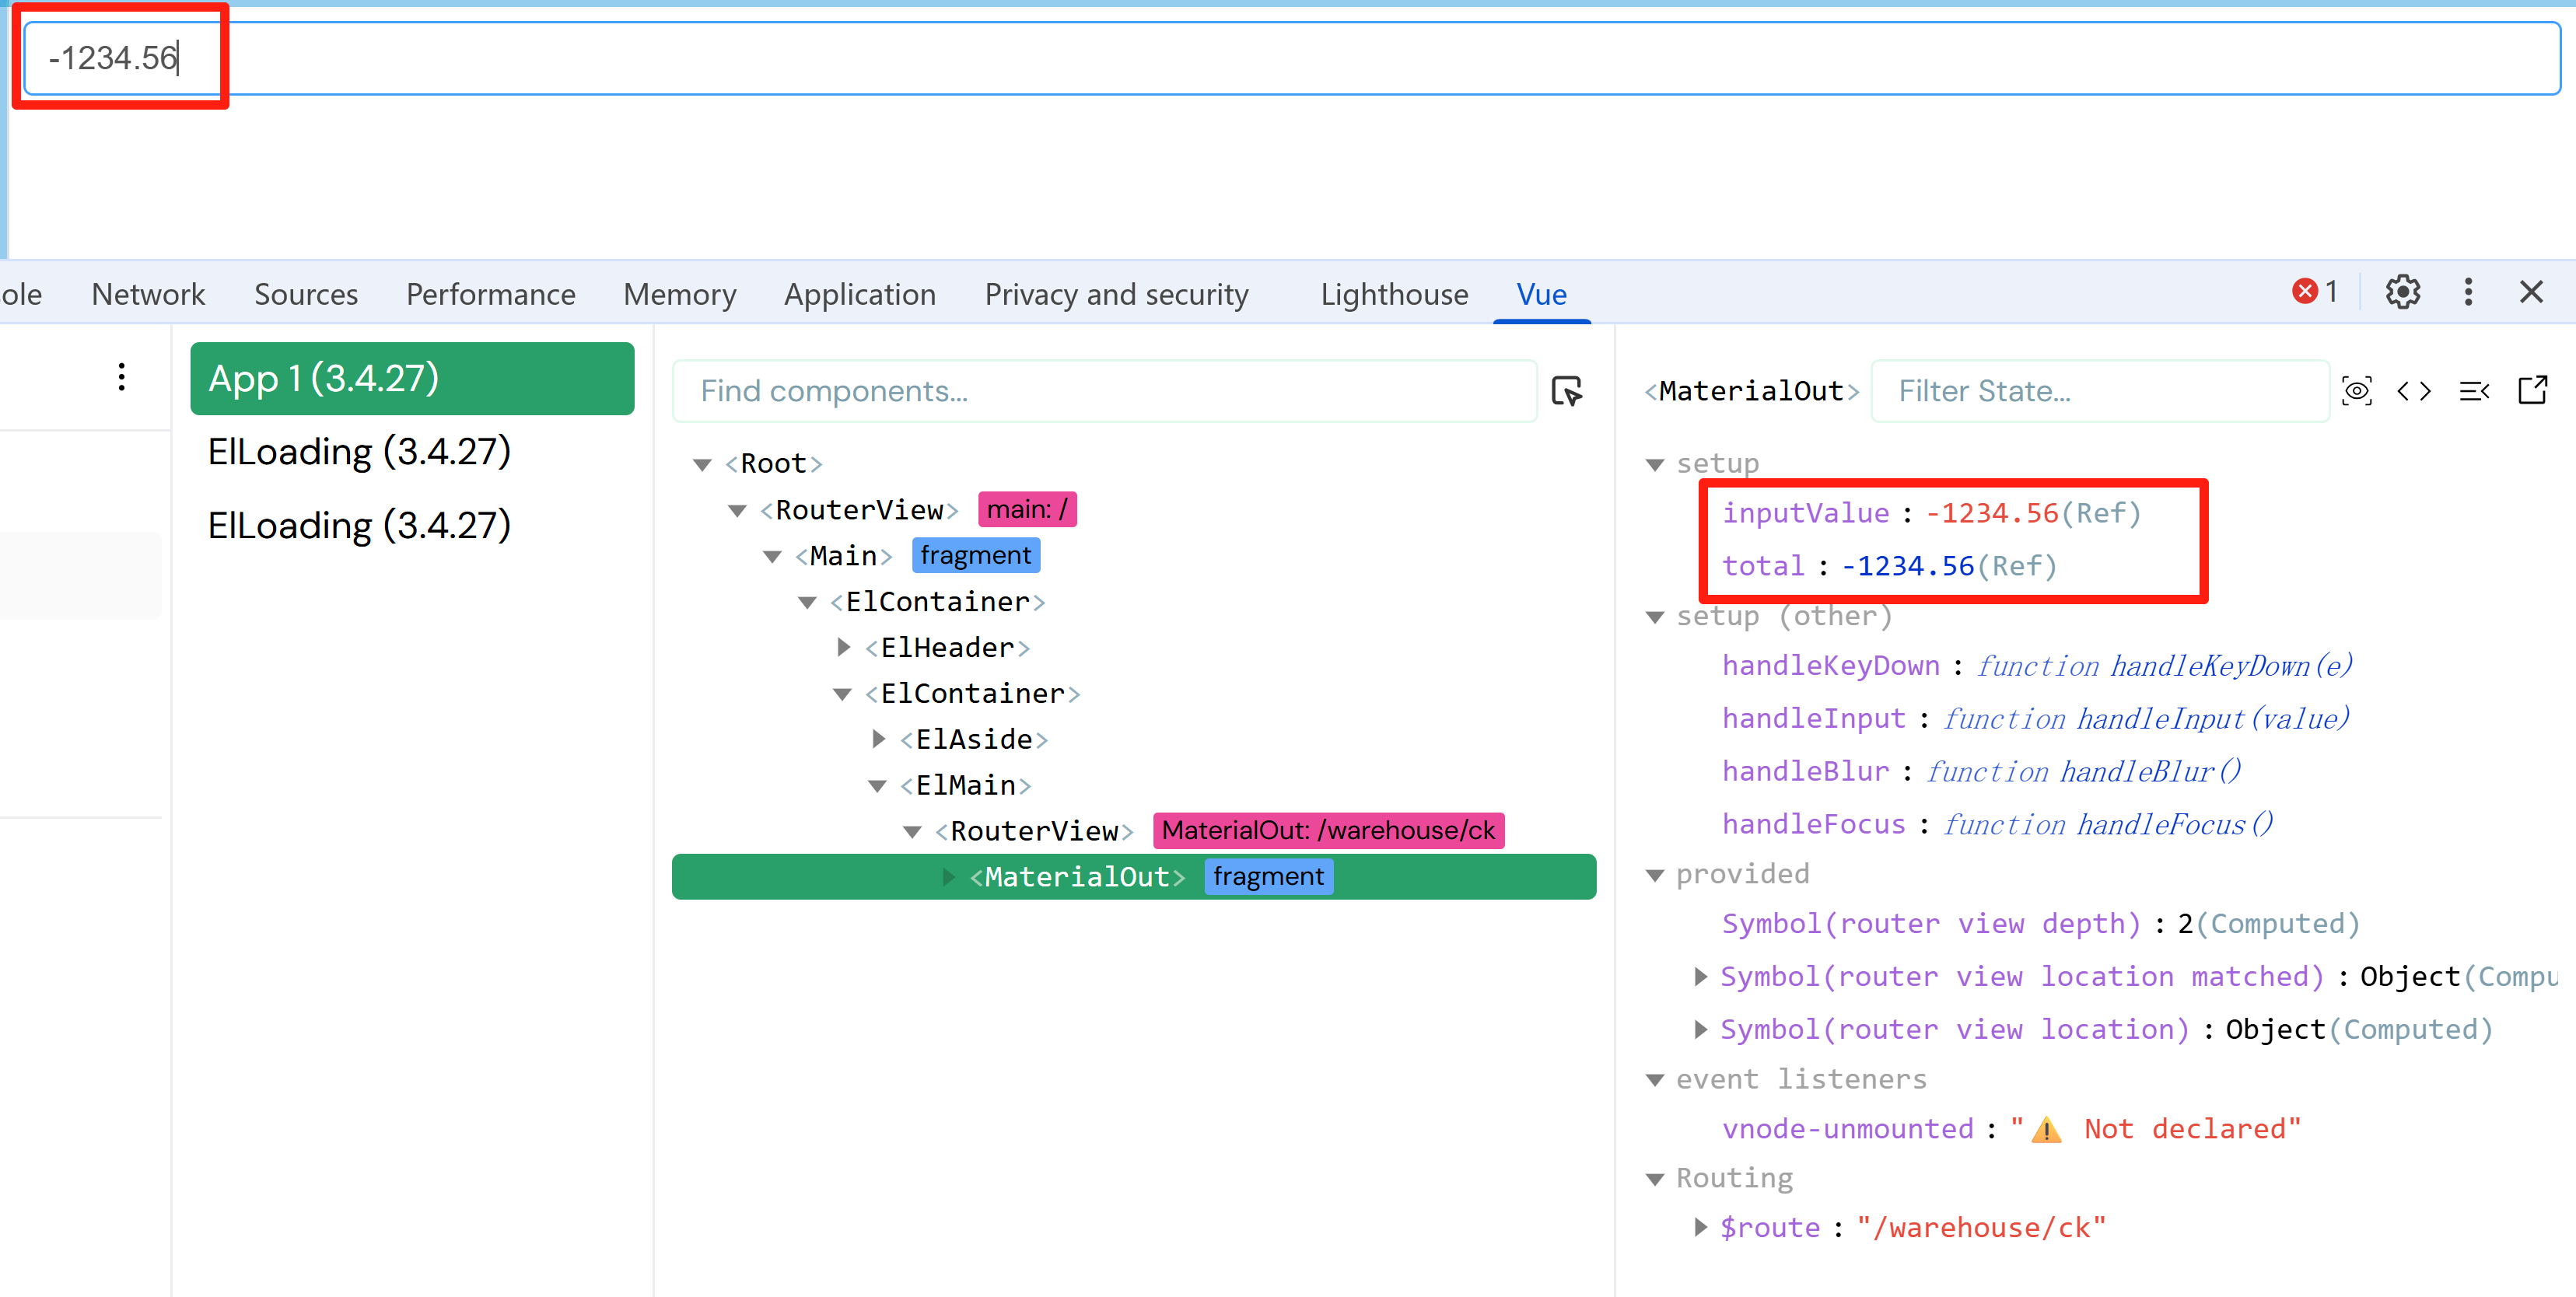Click the inspect DOM collapse icon

tap(2474, 391)
